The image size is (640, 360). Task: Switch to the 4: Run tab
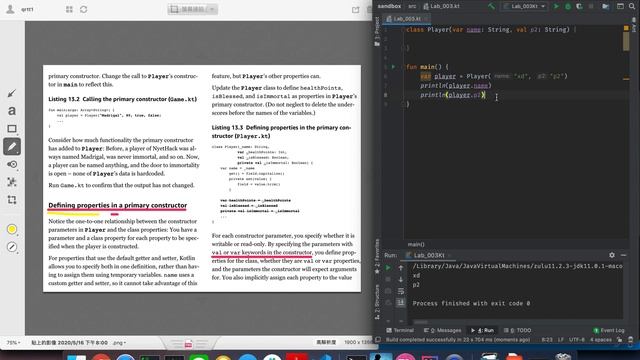coord(482,330)
